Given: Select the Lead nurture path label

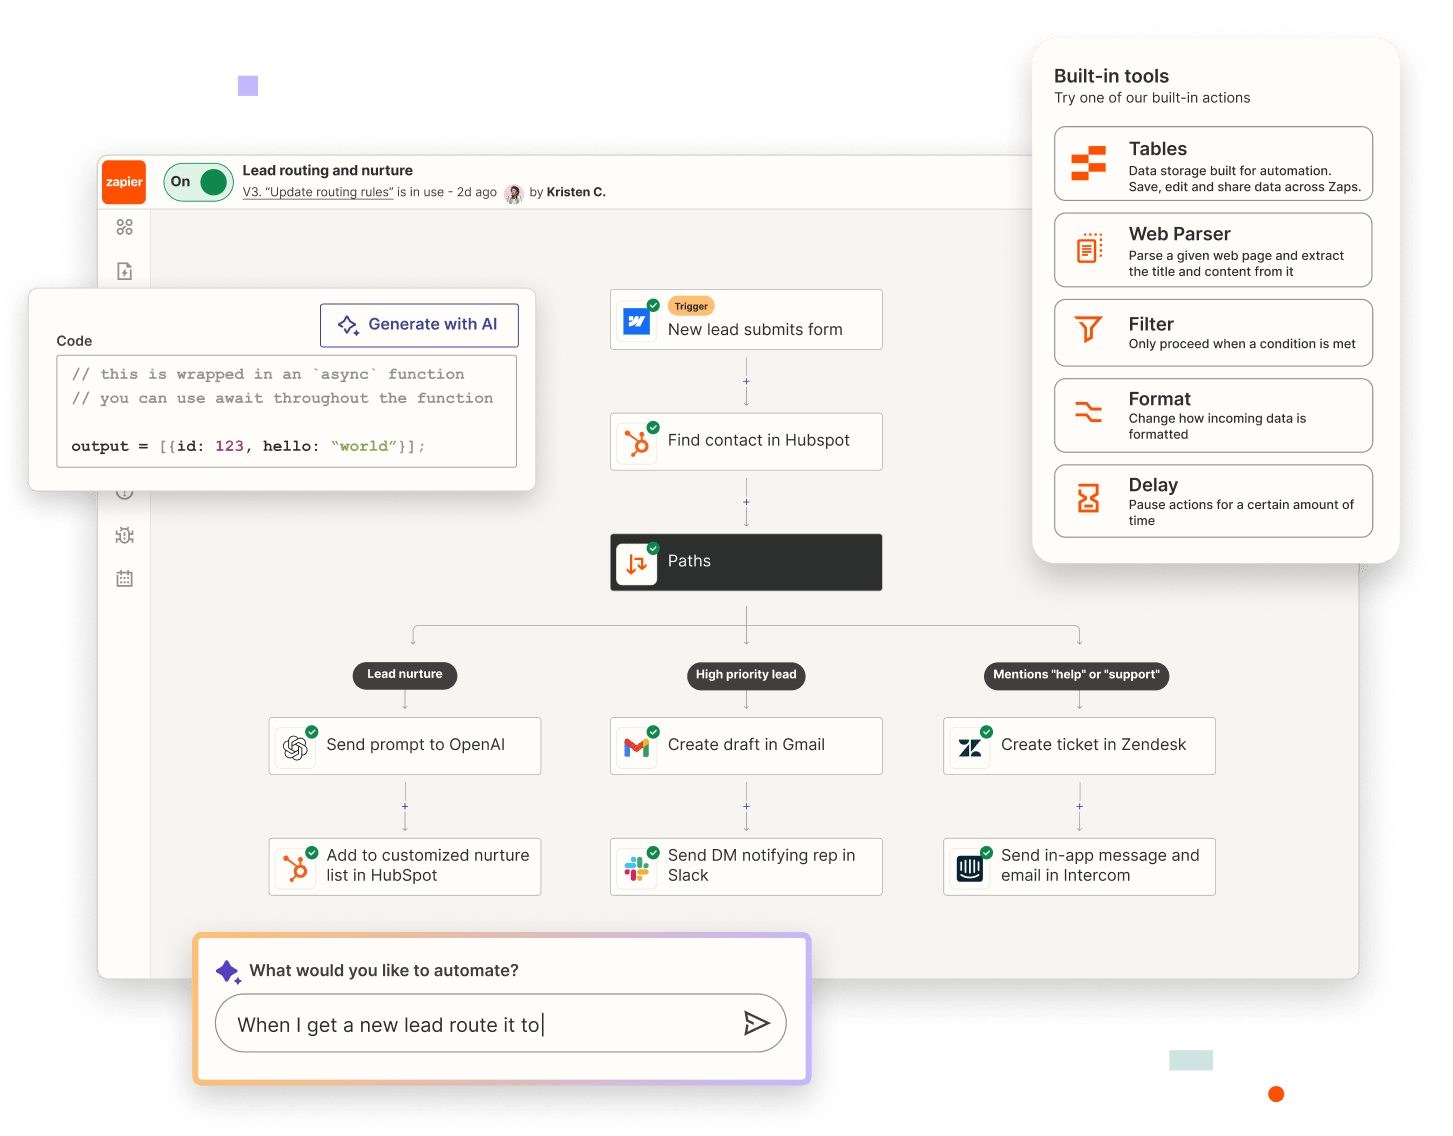Looking at the screenshot, I should (405, 675).
